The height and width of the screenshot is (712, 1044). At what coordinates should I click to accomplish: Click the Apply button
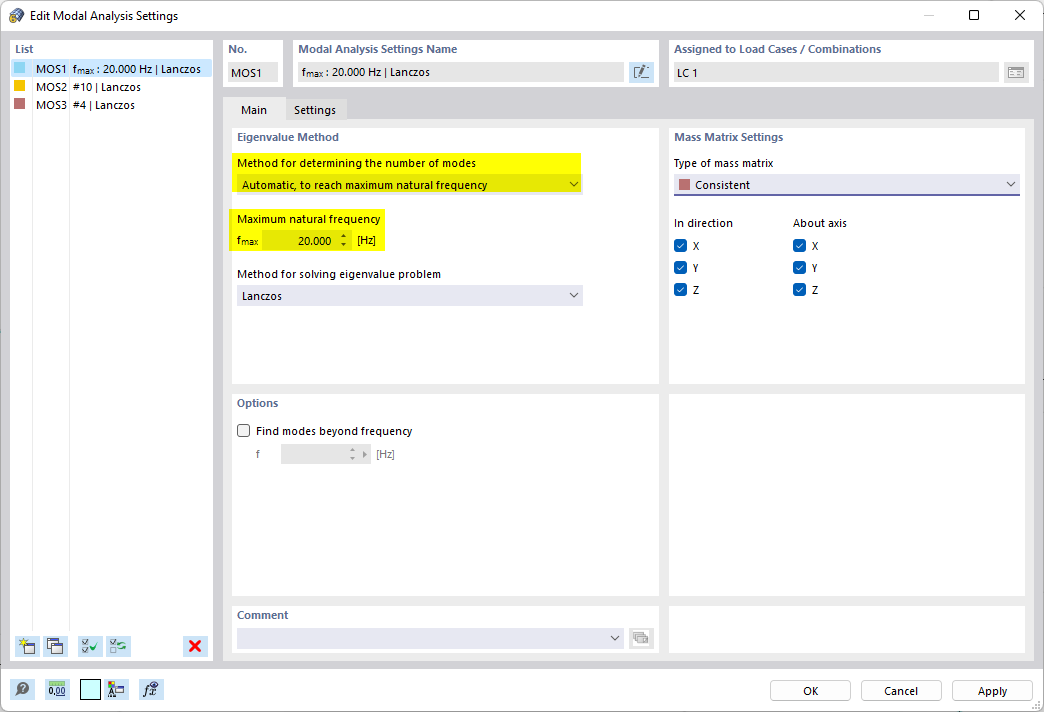(x=992, y=691)
